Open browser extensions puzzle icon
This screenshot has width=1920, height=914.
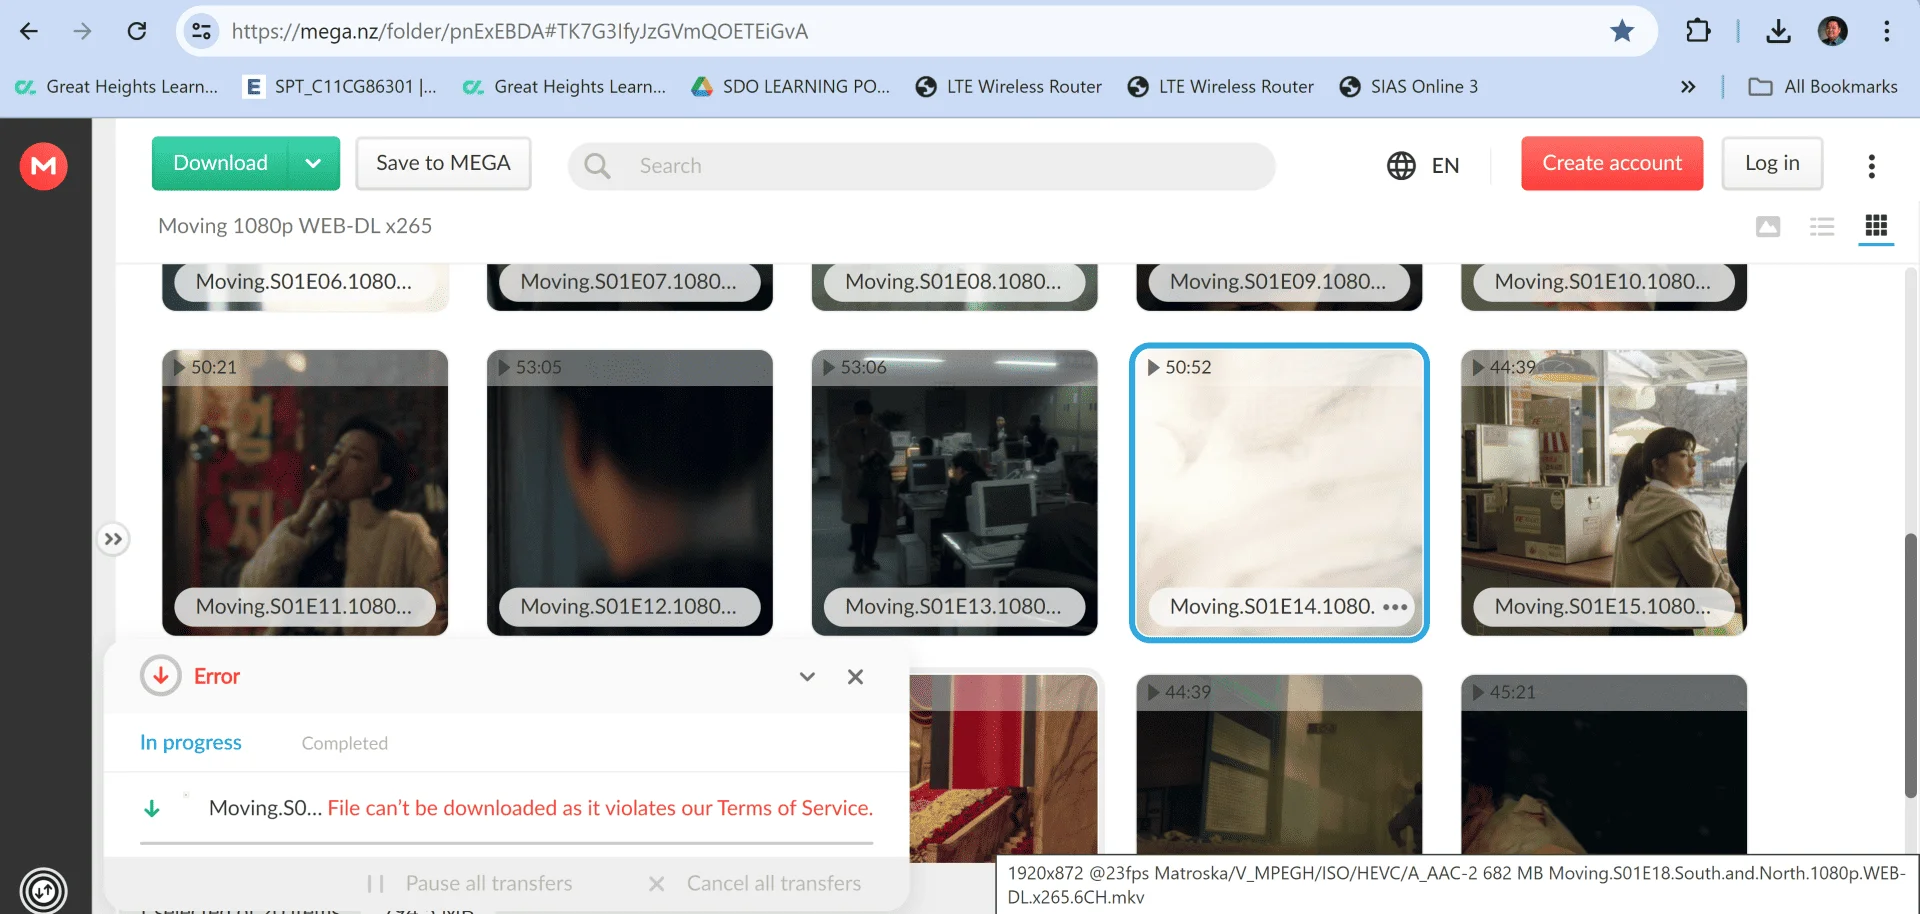click(1698, 31)
